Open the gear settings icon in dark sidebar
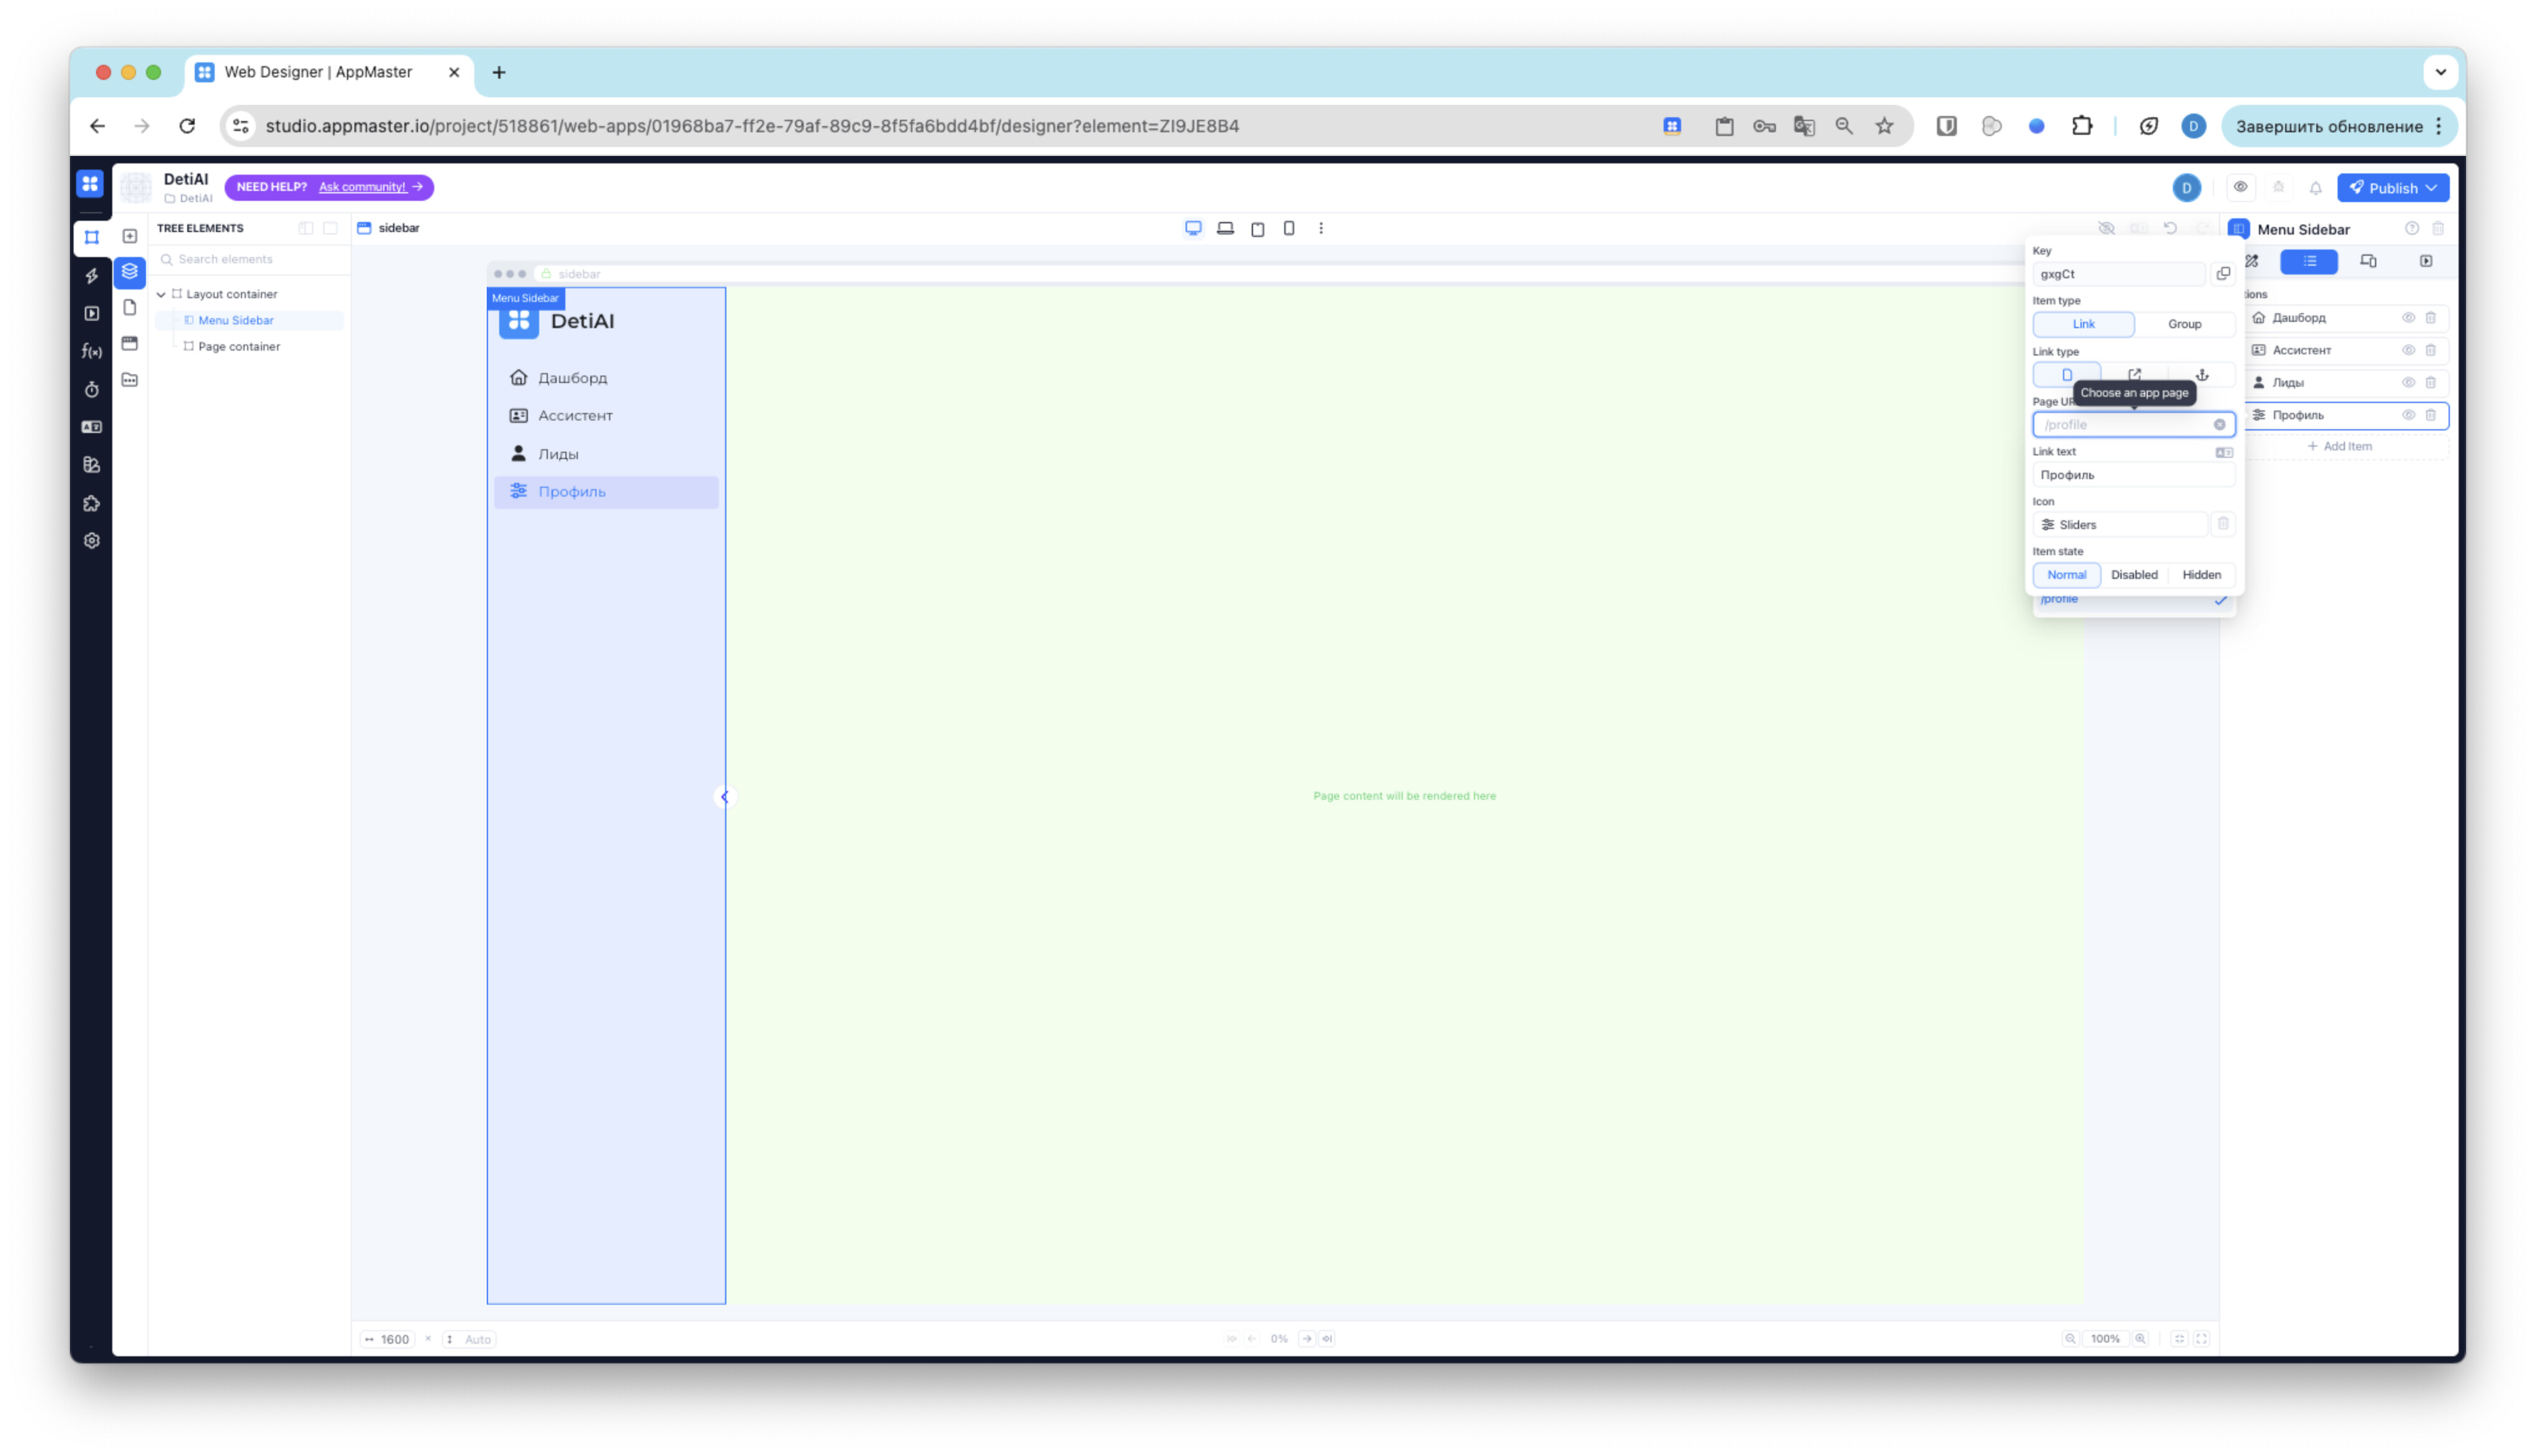 pyautogui.click(x=92, y=541)
